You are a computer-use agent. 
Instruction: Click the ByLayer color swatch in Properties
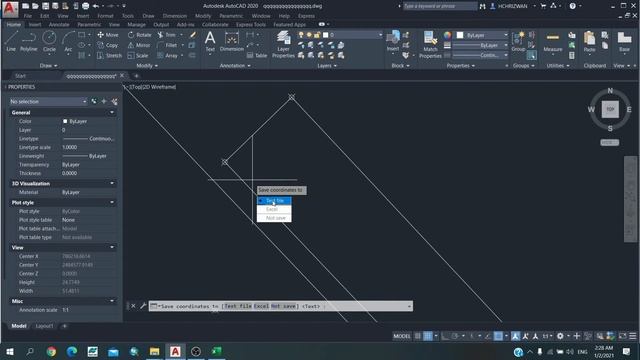coord(65,121)
